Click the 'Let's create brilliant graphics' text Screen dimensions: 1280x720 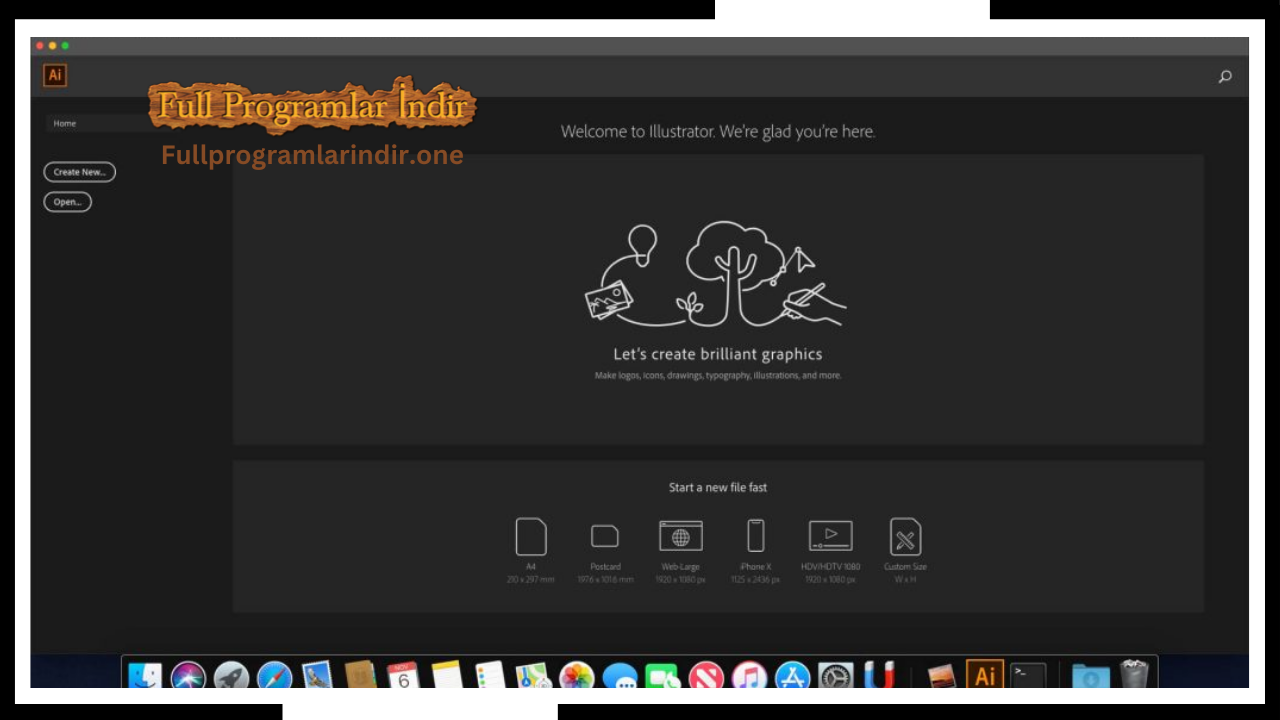718,354
